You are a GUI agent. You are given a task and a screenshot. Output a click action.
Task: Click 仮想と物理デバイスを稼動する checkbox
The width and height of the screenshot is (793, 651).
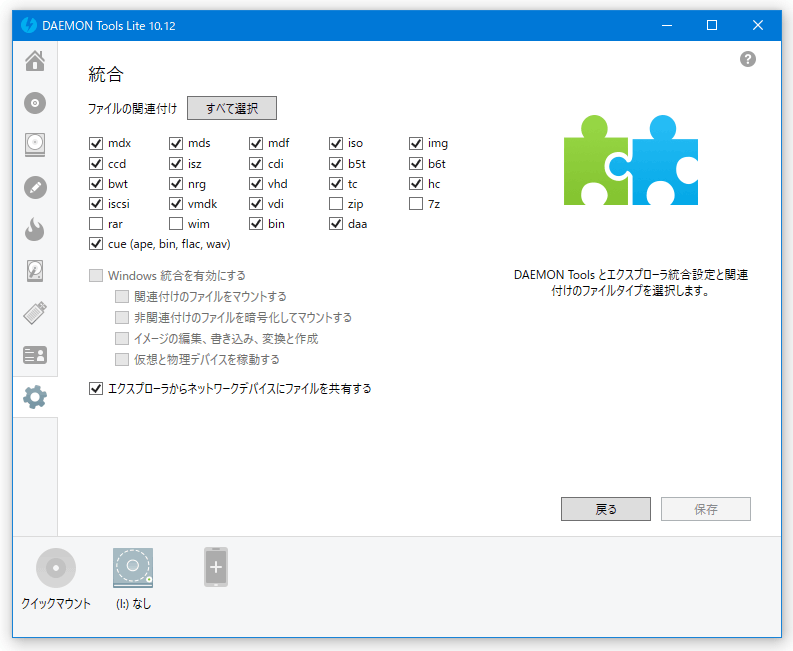click(x=122, y=360)
